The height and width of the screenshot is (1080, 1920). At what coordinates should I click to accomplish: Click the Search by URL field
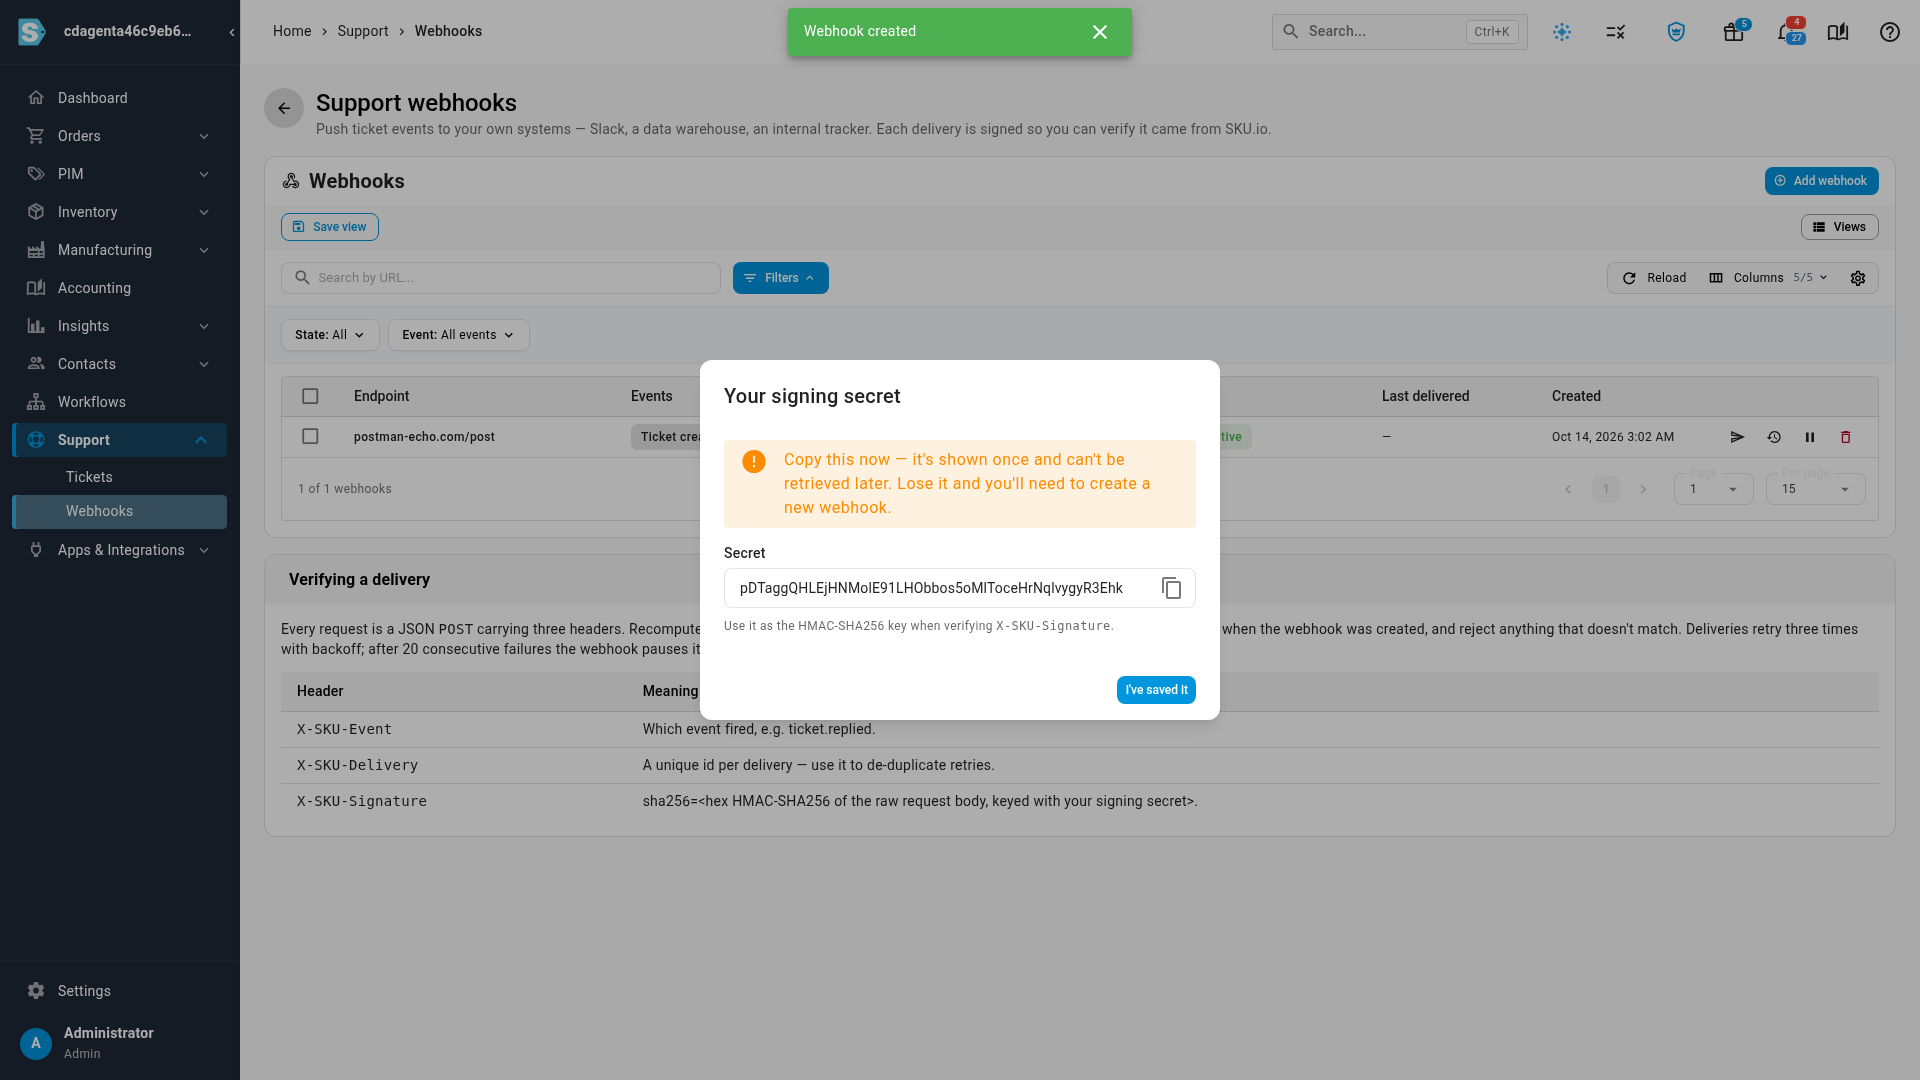(500, 278)
